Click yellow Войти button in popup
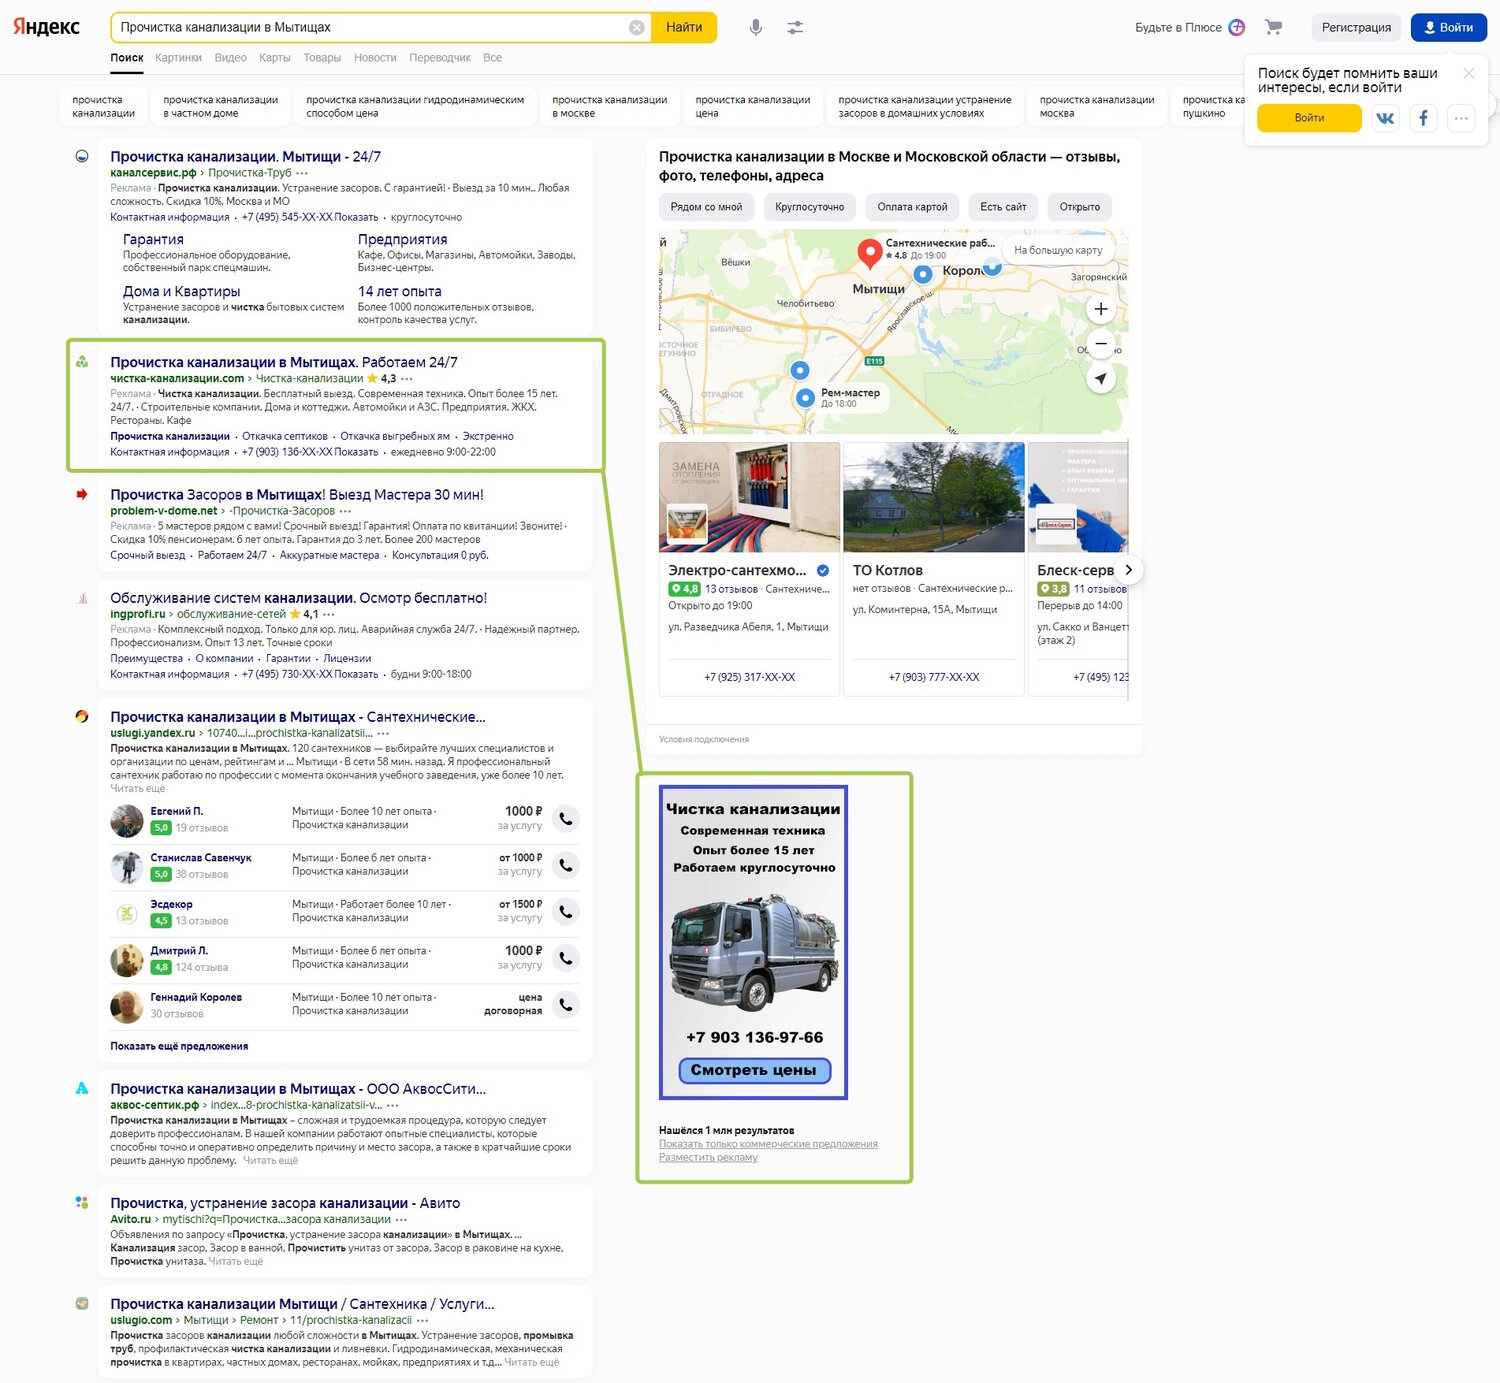 [x=1309, y=118]
